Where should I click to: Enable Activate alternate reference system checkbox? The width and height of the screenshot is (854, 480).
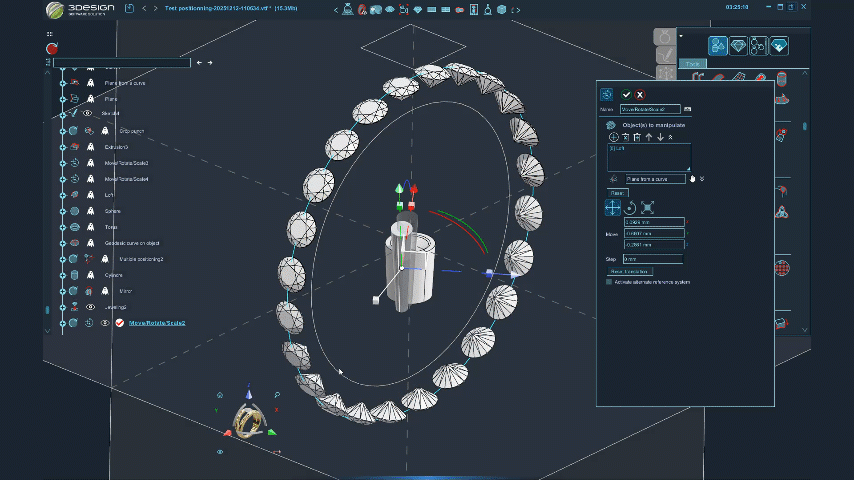tap(609, 282)
